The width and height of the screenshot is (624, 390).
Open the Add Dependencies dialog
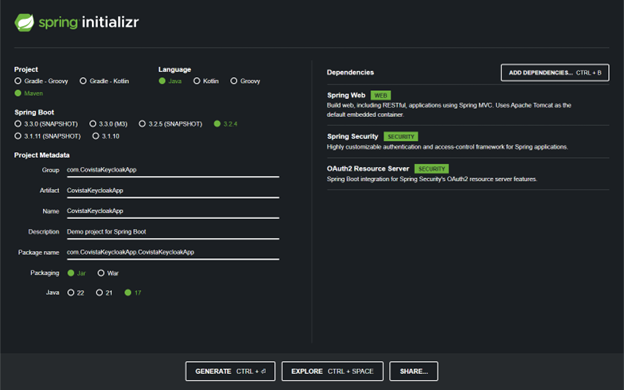click(x=555, y=73)
